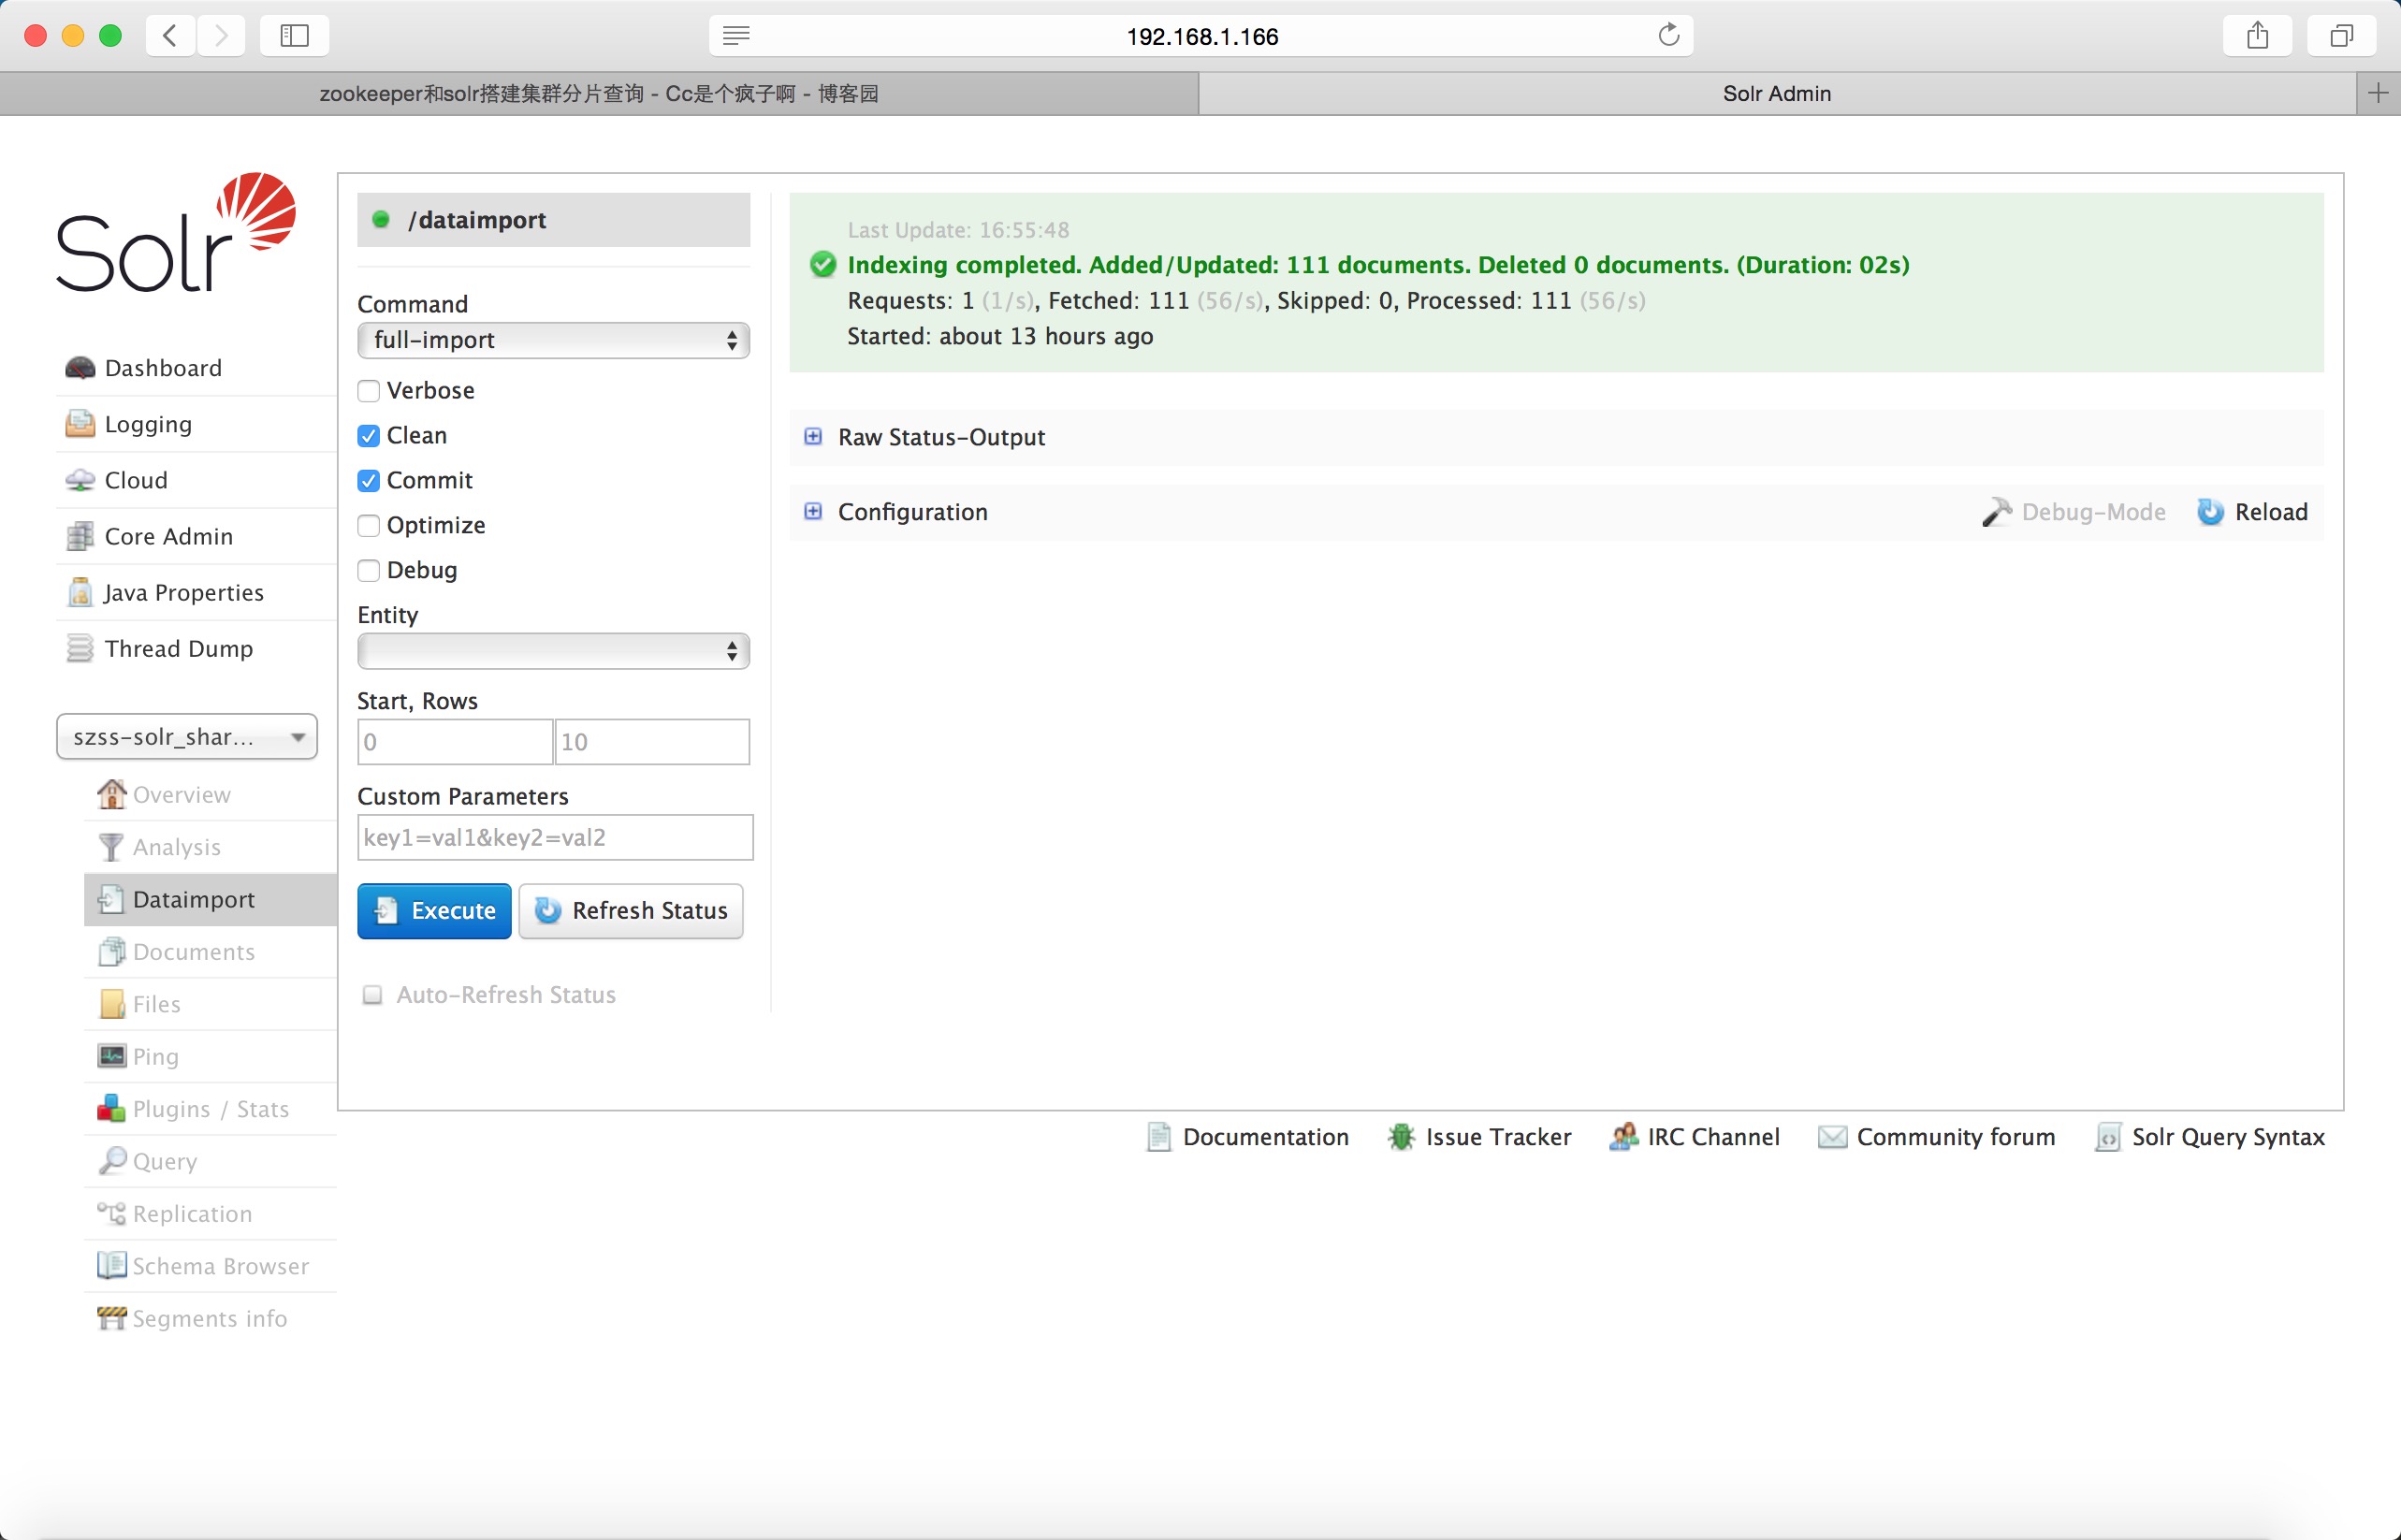Click the Overview house icon

tap(111, 794)
